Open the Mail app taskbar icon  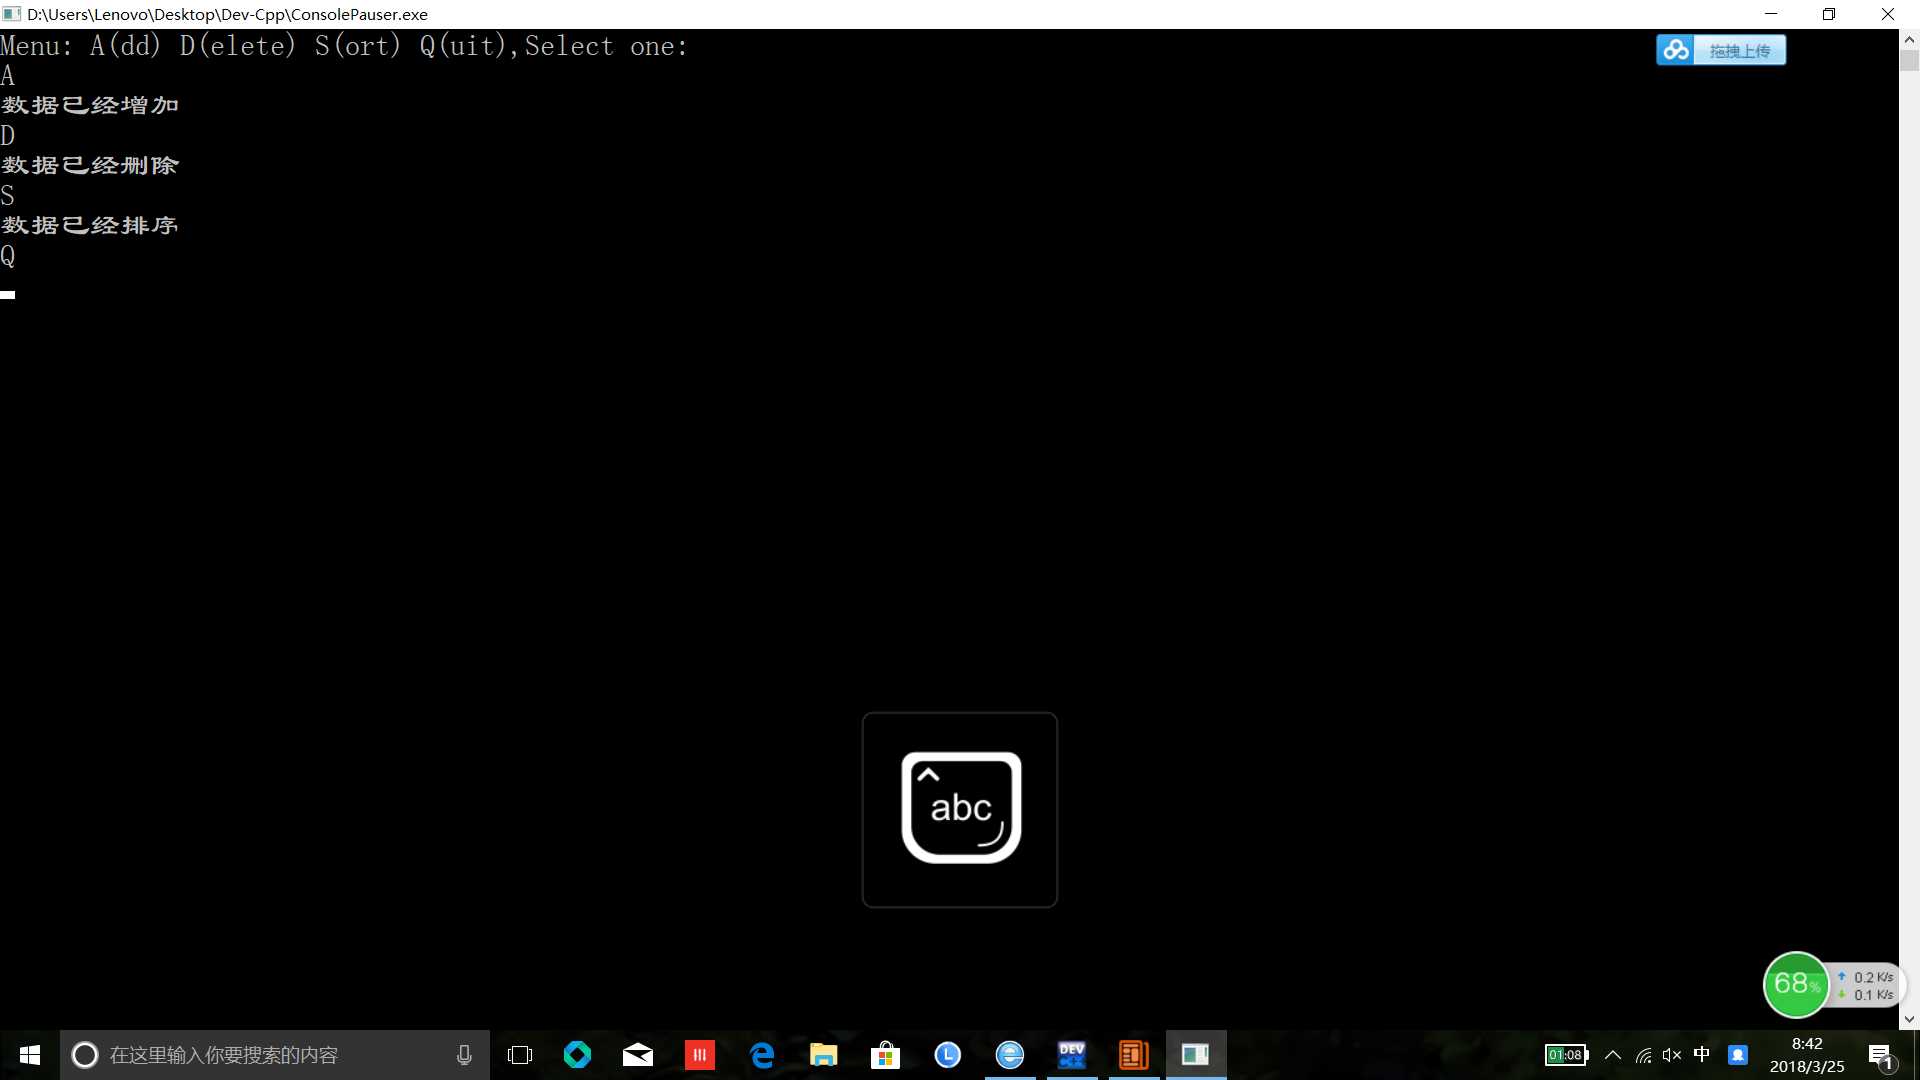pyautogui.click(x=638, y=1055)
